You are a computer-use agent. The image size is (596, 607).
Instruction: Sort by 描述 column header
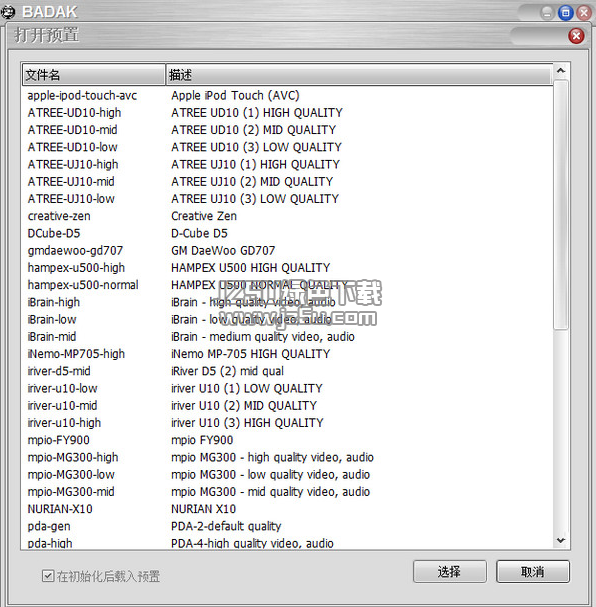[359, 75]
